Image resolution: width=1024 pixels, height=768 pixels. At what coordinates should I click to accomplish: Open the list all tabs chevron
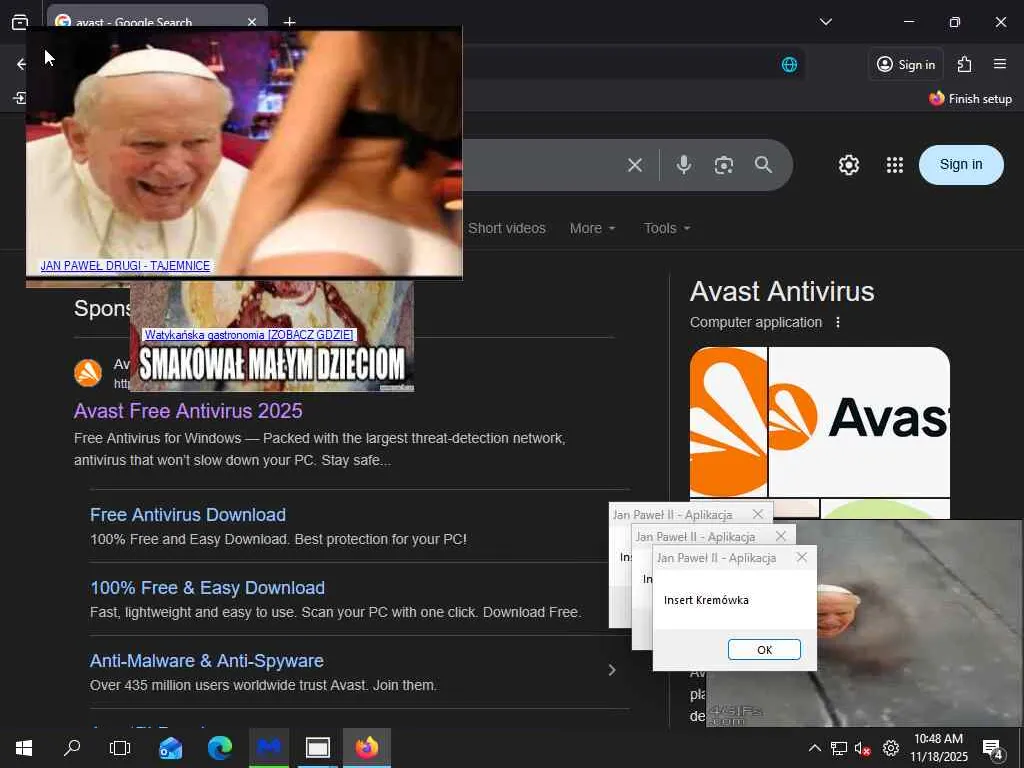[825, 22]
